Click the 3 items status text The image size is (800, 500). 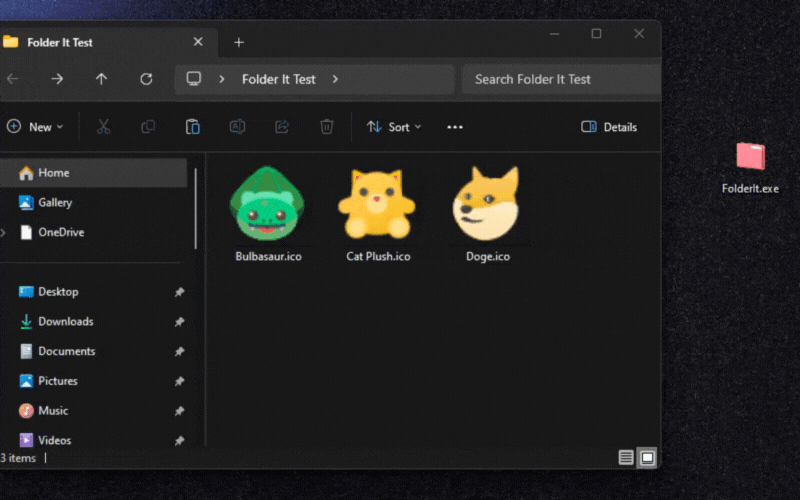18,458
